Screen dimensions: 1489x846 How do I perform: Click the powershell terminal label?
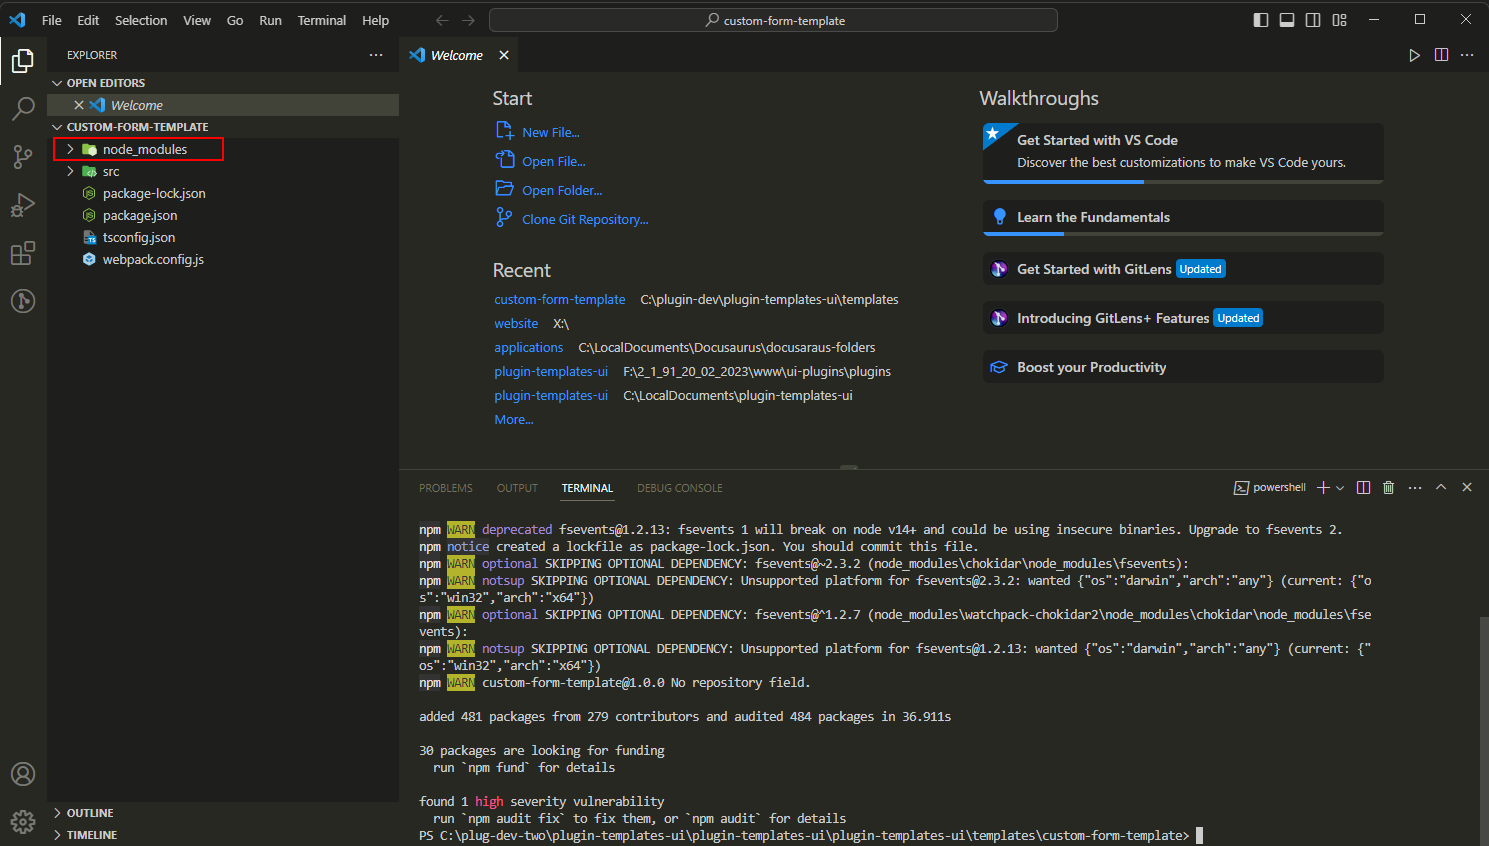1270,487
